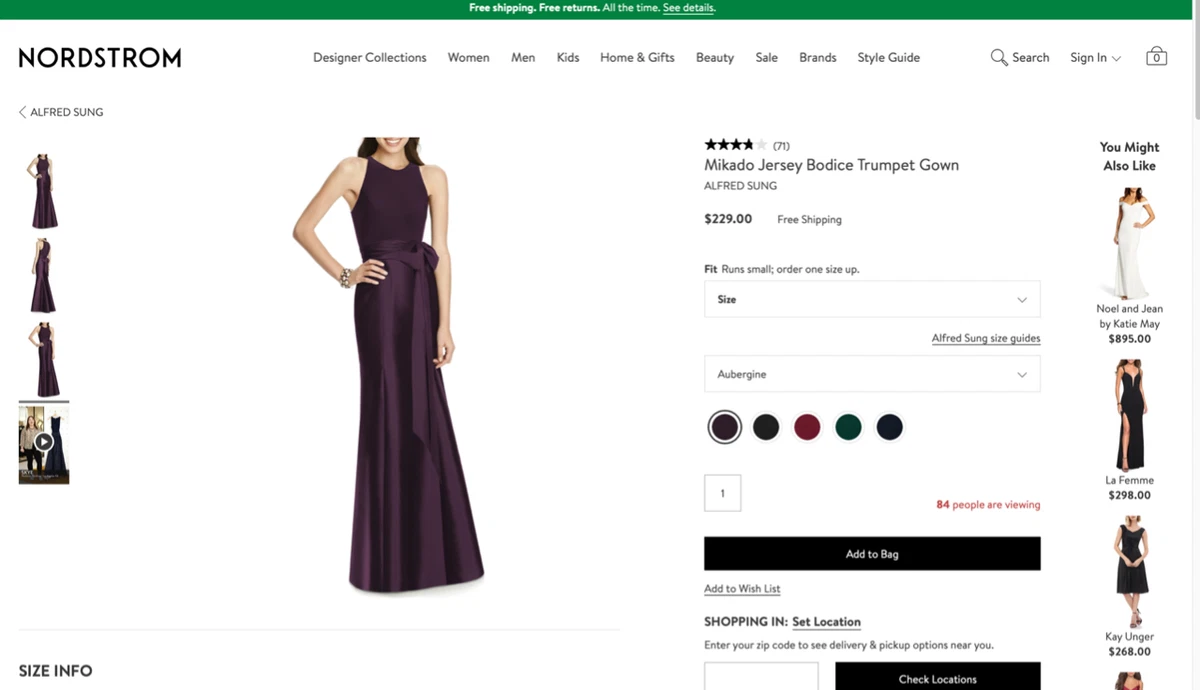Click the zip code input field

(x=761, y=676)
